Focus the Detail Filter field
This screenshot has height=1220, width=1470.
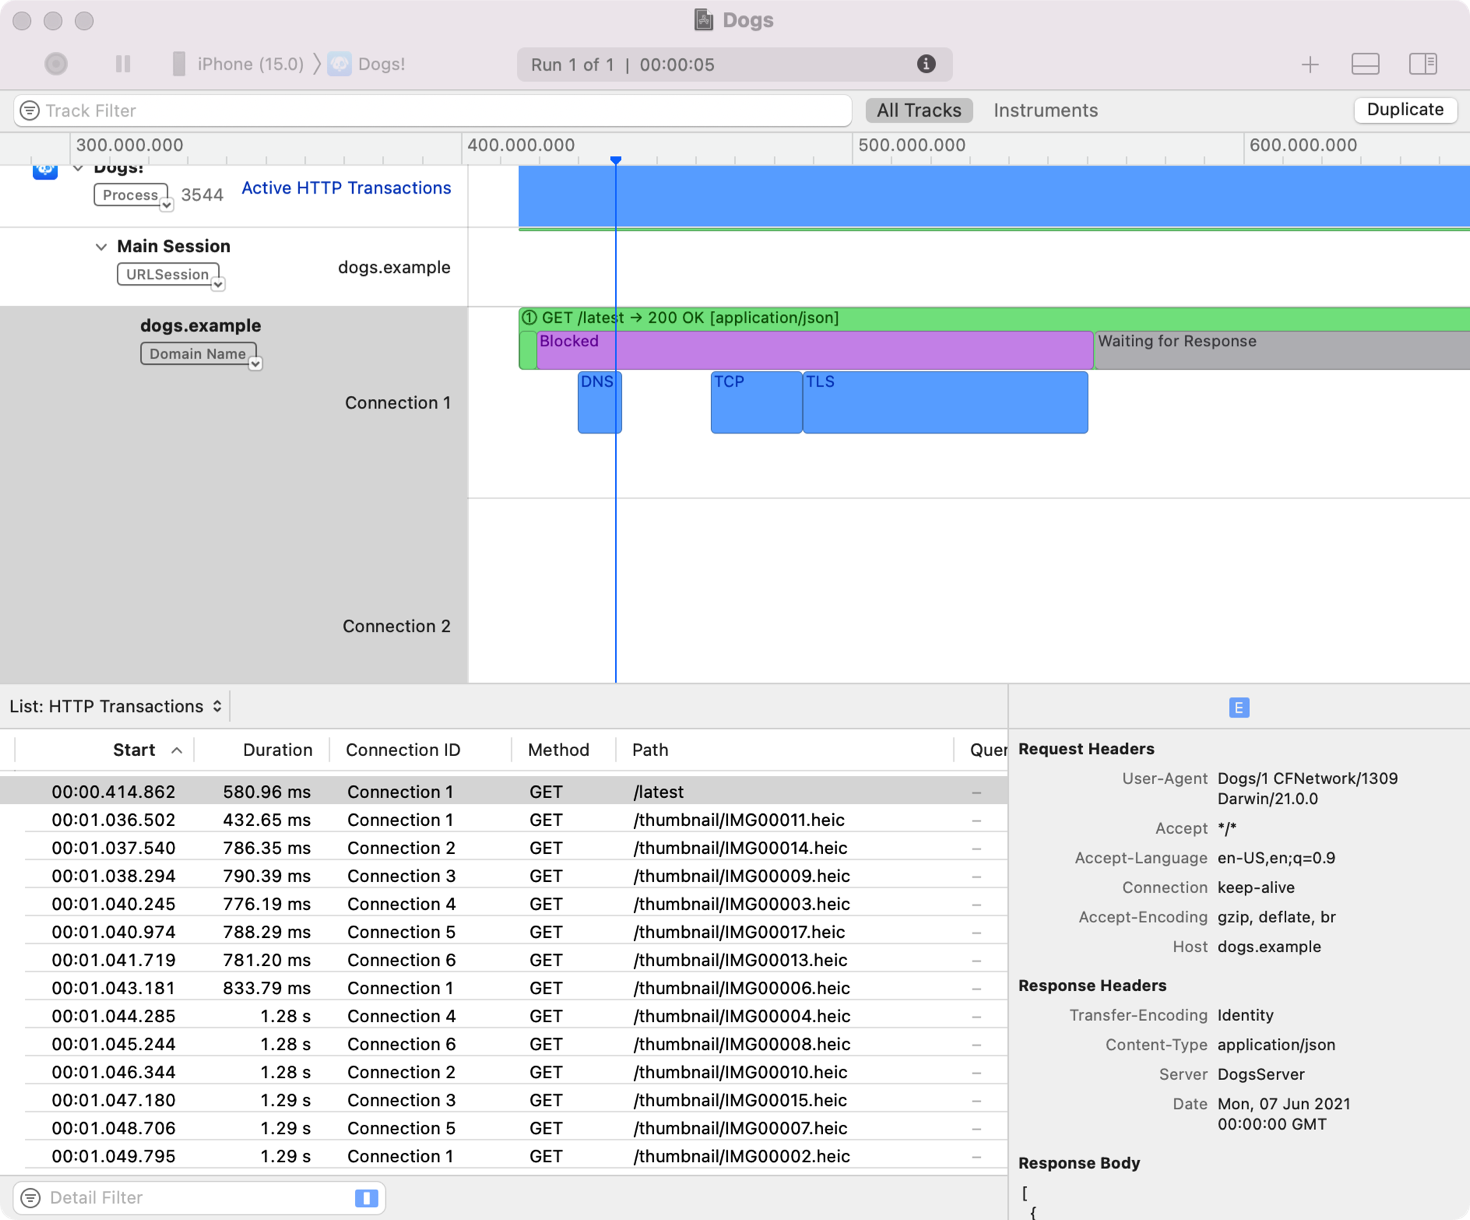point(200,1197)
